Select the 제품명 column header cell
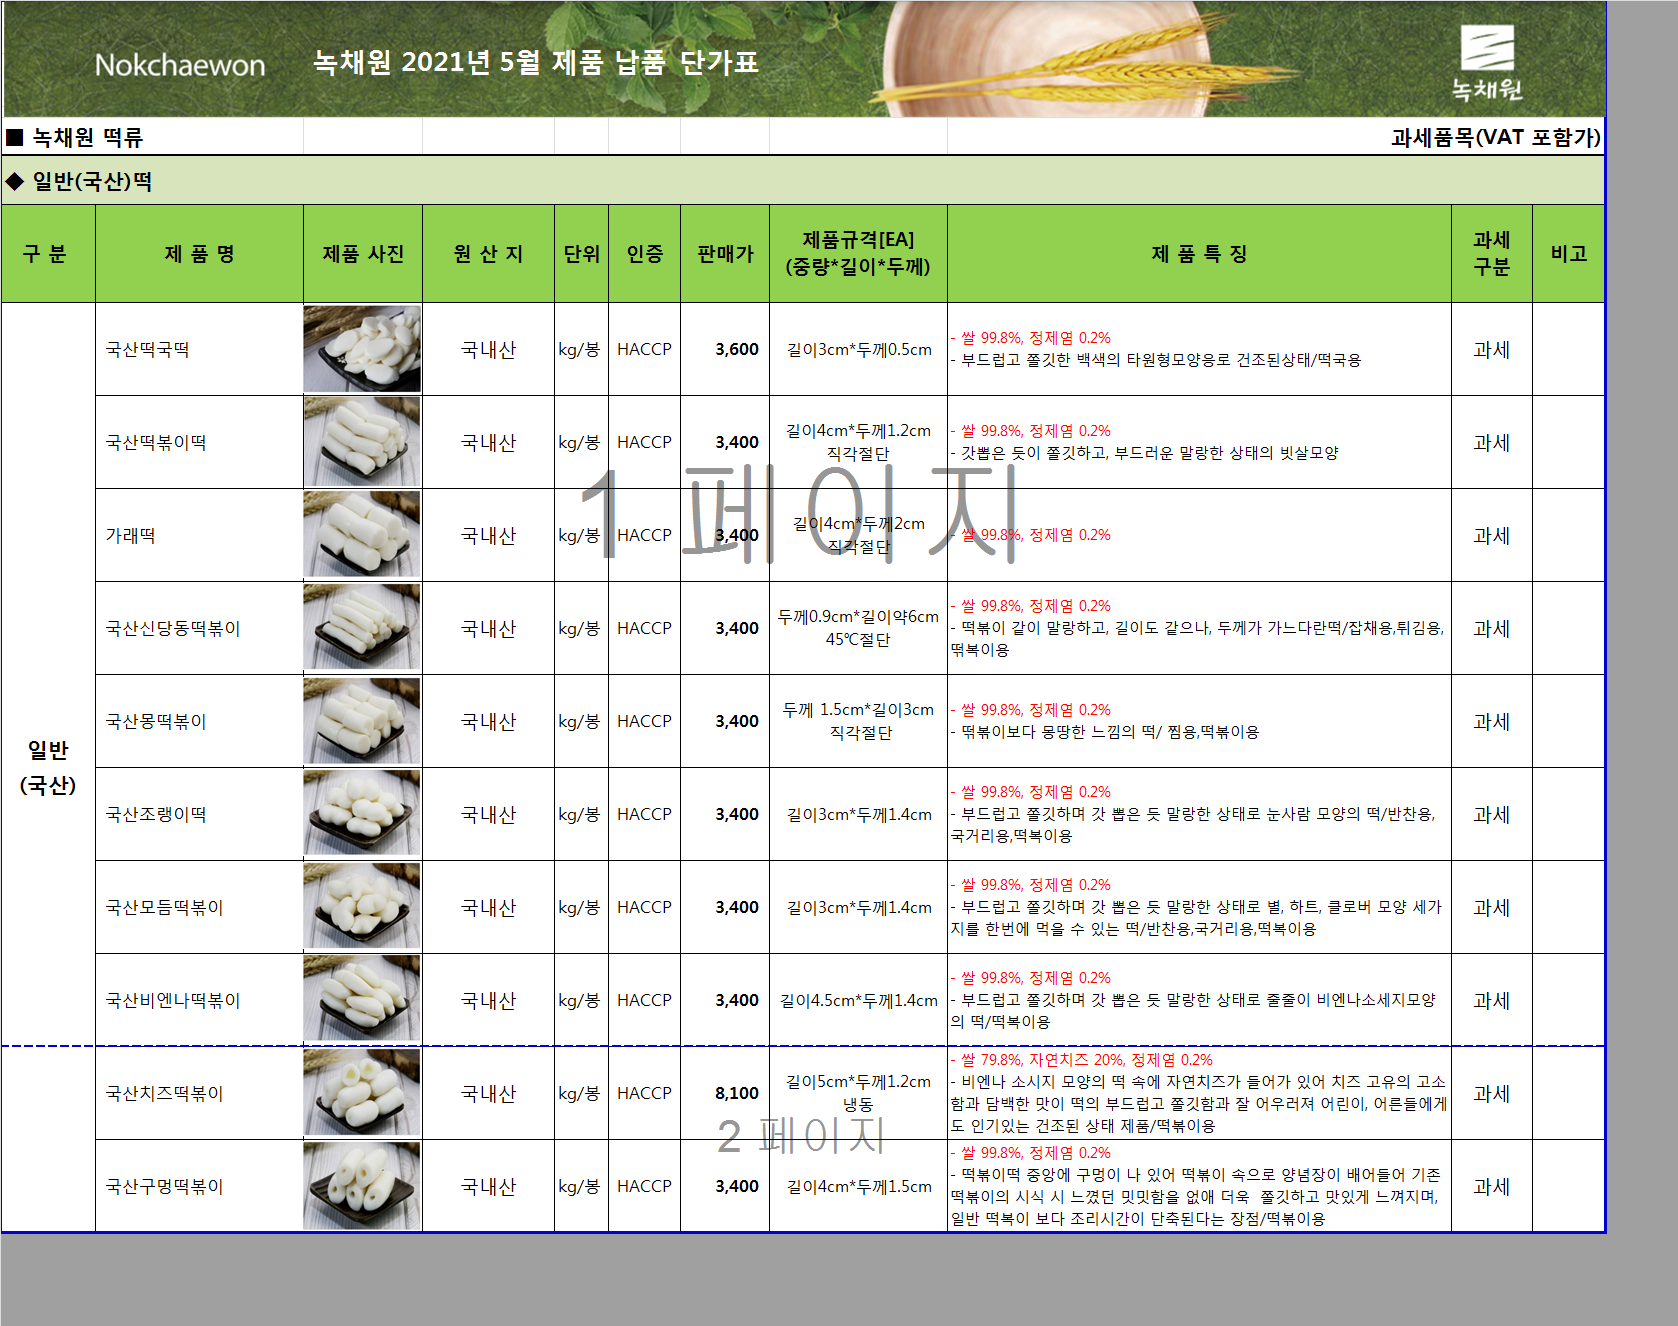 199,254
